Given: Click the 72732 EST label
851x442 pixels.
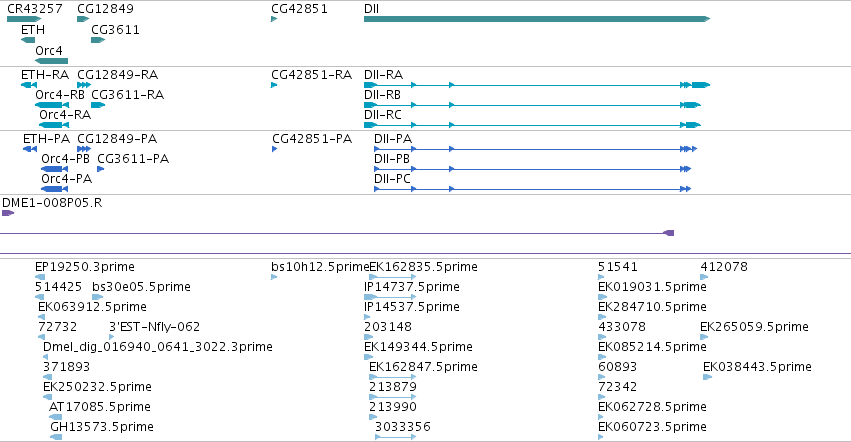Looking at the screenshot, I should (x=58, y=327).
